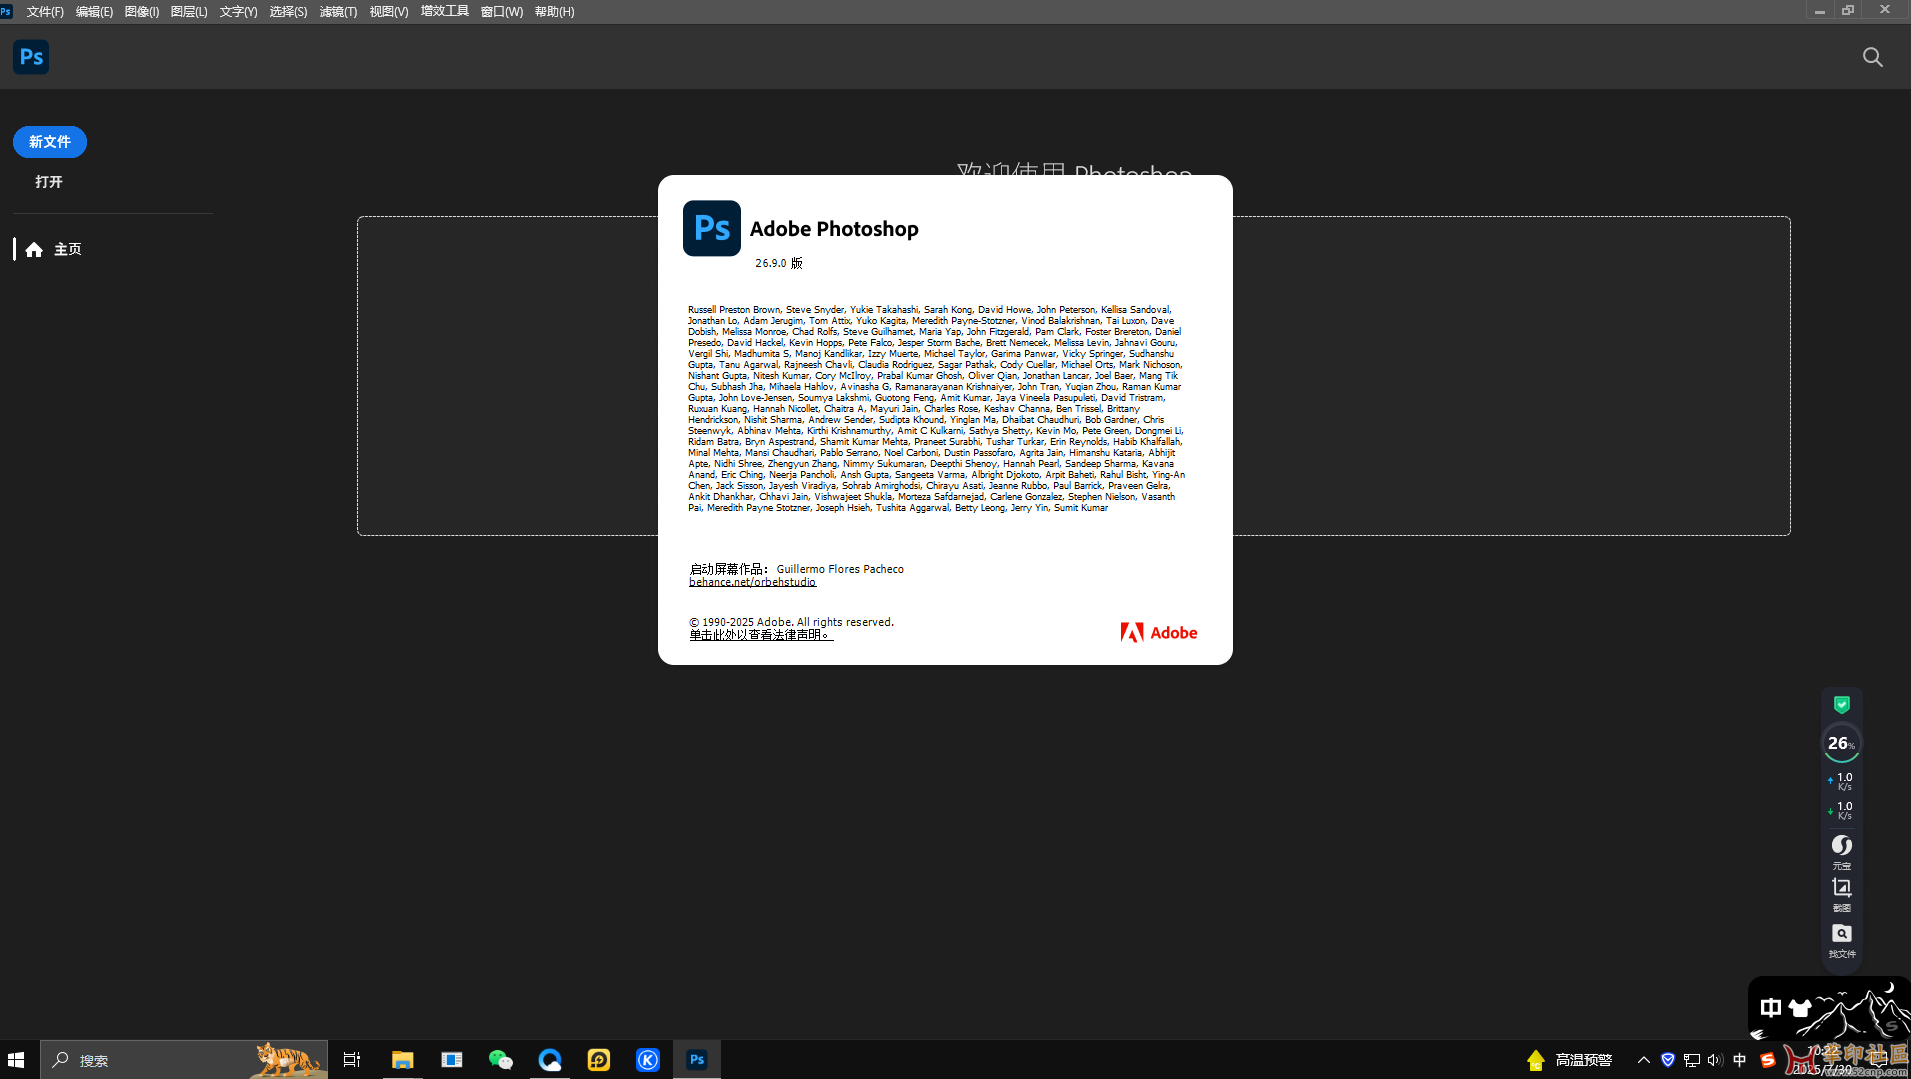Open the yellow lightning app on taskbar
Screen dimensions: 1911x1079
(x=599, y=1060)
